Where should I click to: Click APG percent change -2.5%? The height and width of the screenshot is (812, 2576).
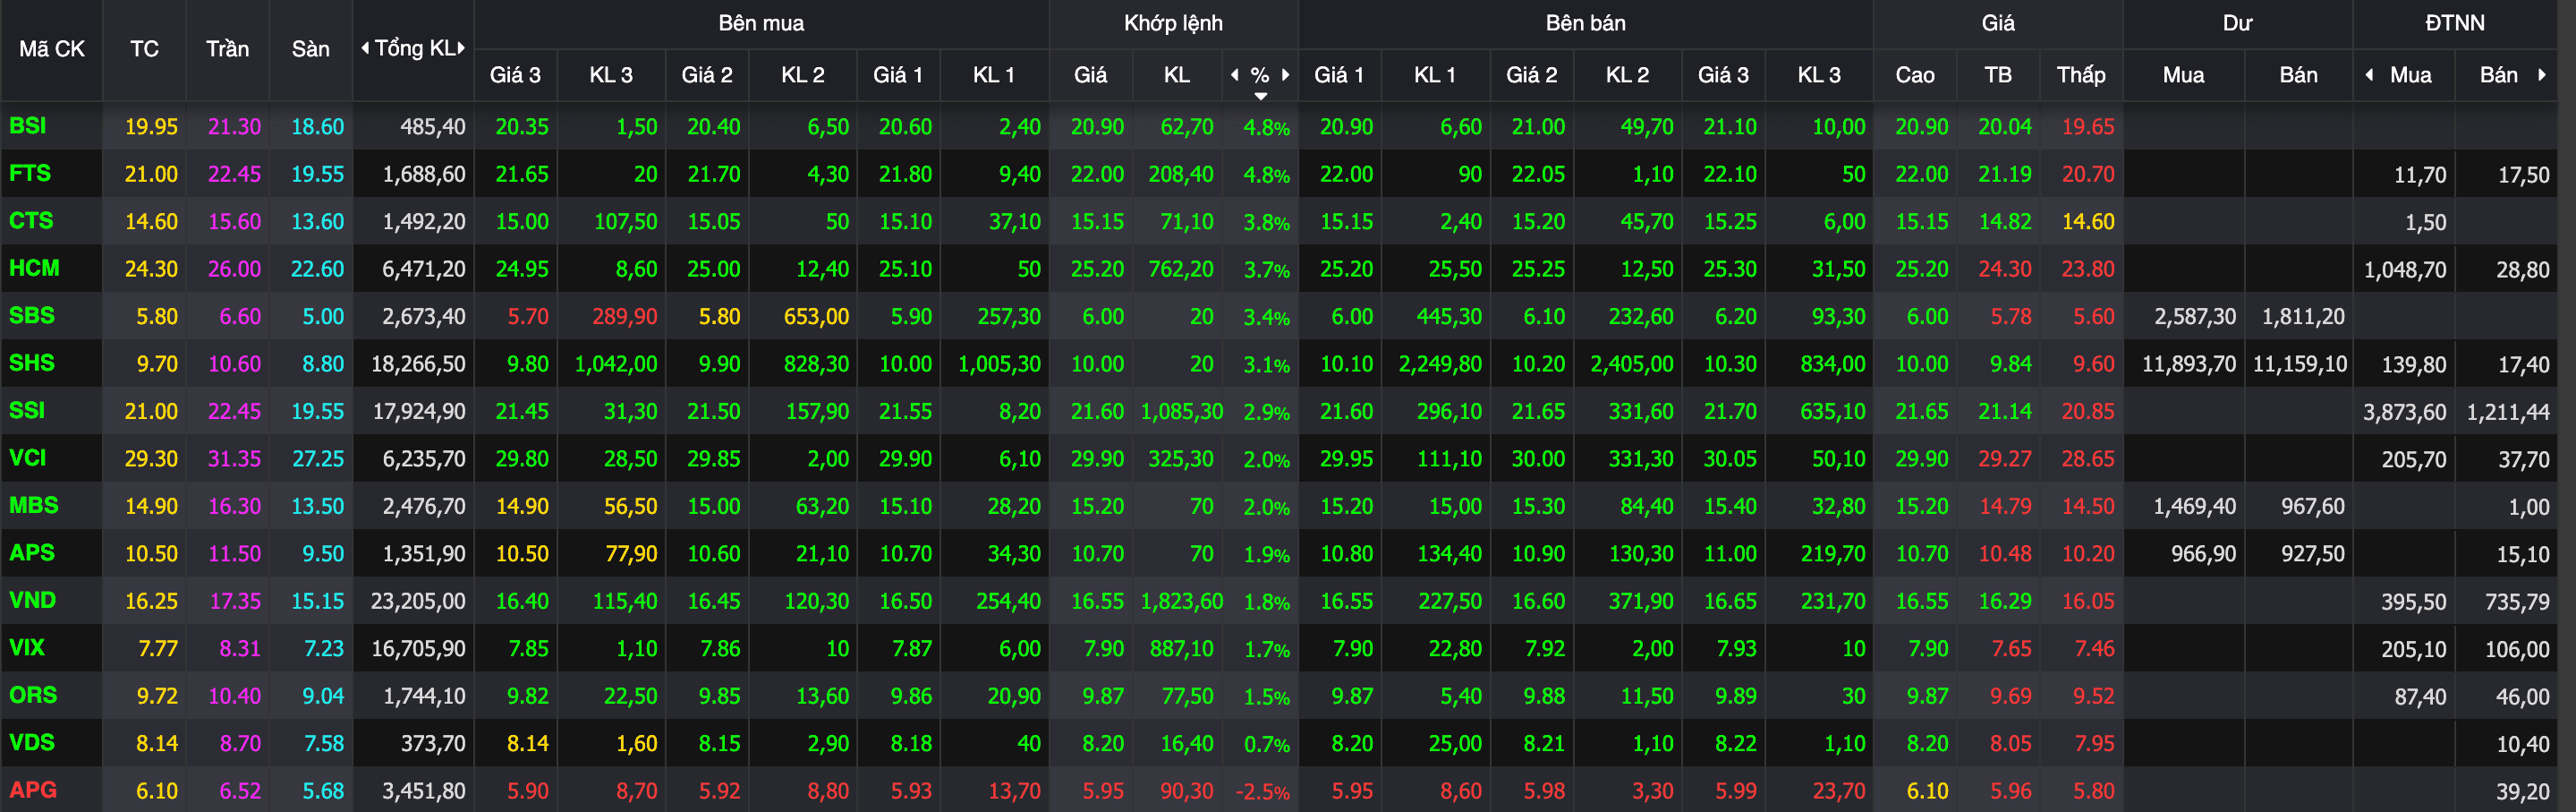(1262, 792)
